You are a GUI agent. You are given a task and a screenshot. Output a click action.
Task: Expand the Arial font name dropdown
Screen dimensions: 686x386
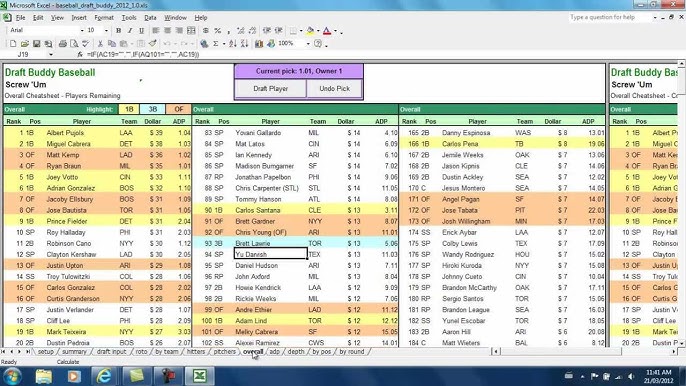click(x=82, y=30)
